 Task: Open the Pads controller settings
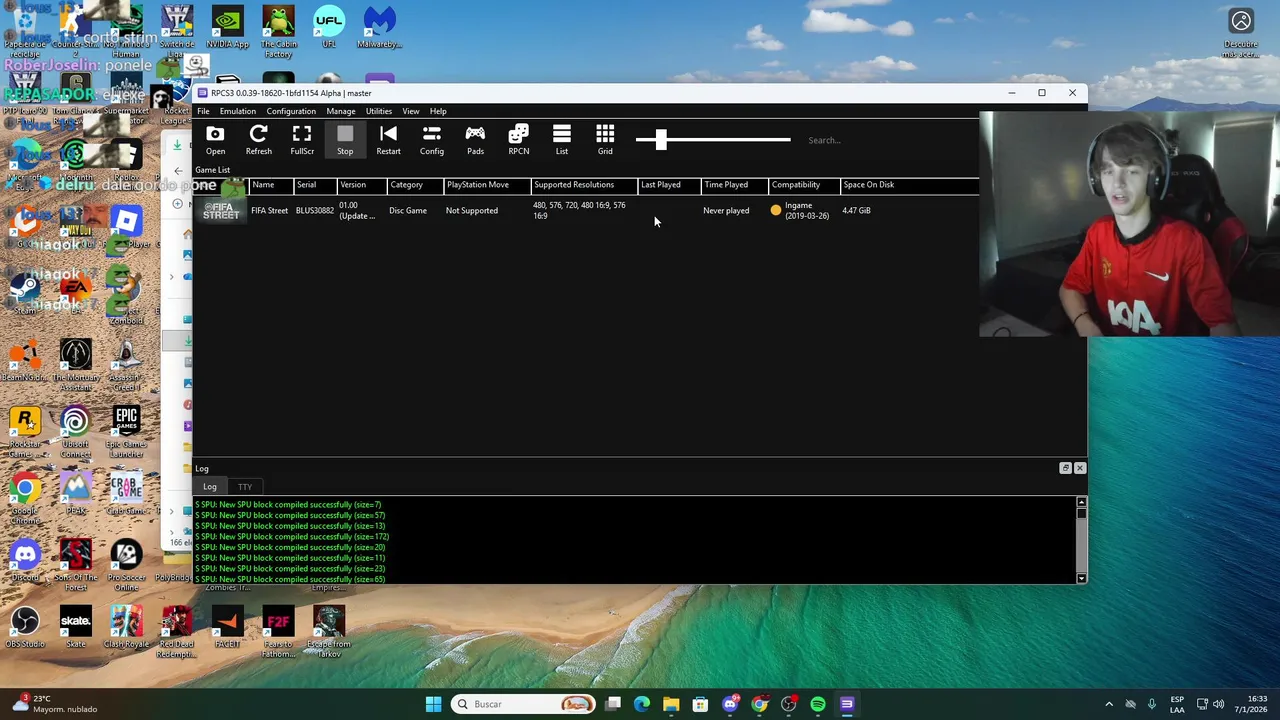(475, 140)
